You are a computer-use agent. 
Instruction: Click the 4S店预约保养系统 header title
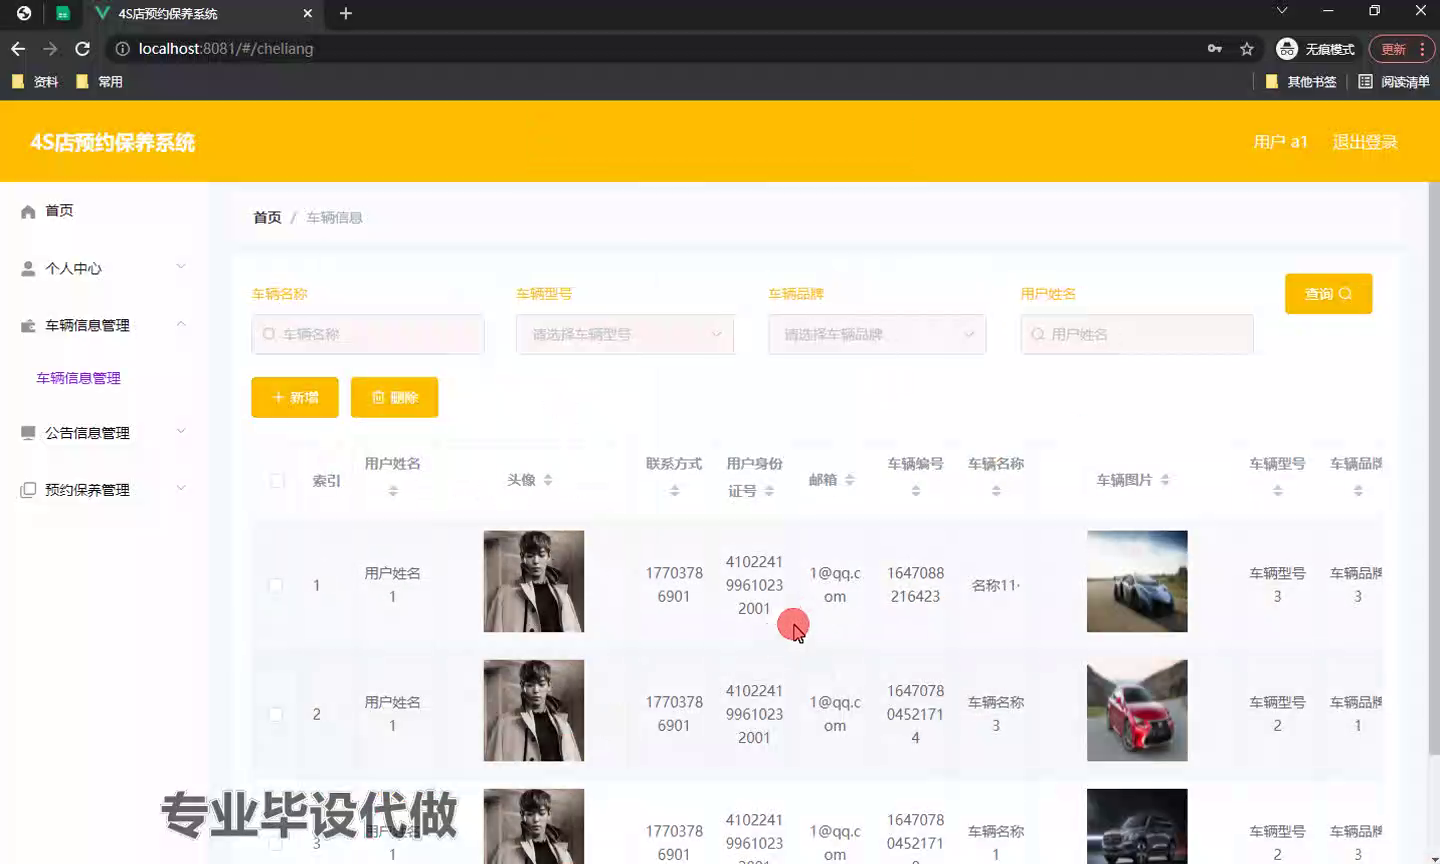(113, 142)
